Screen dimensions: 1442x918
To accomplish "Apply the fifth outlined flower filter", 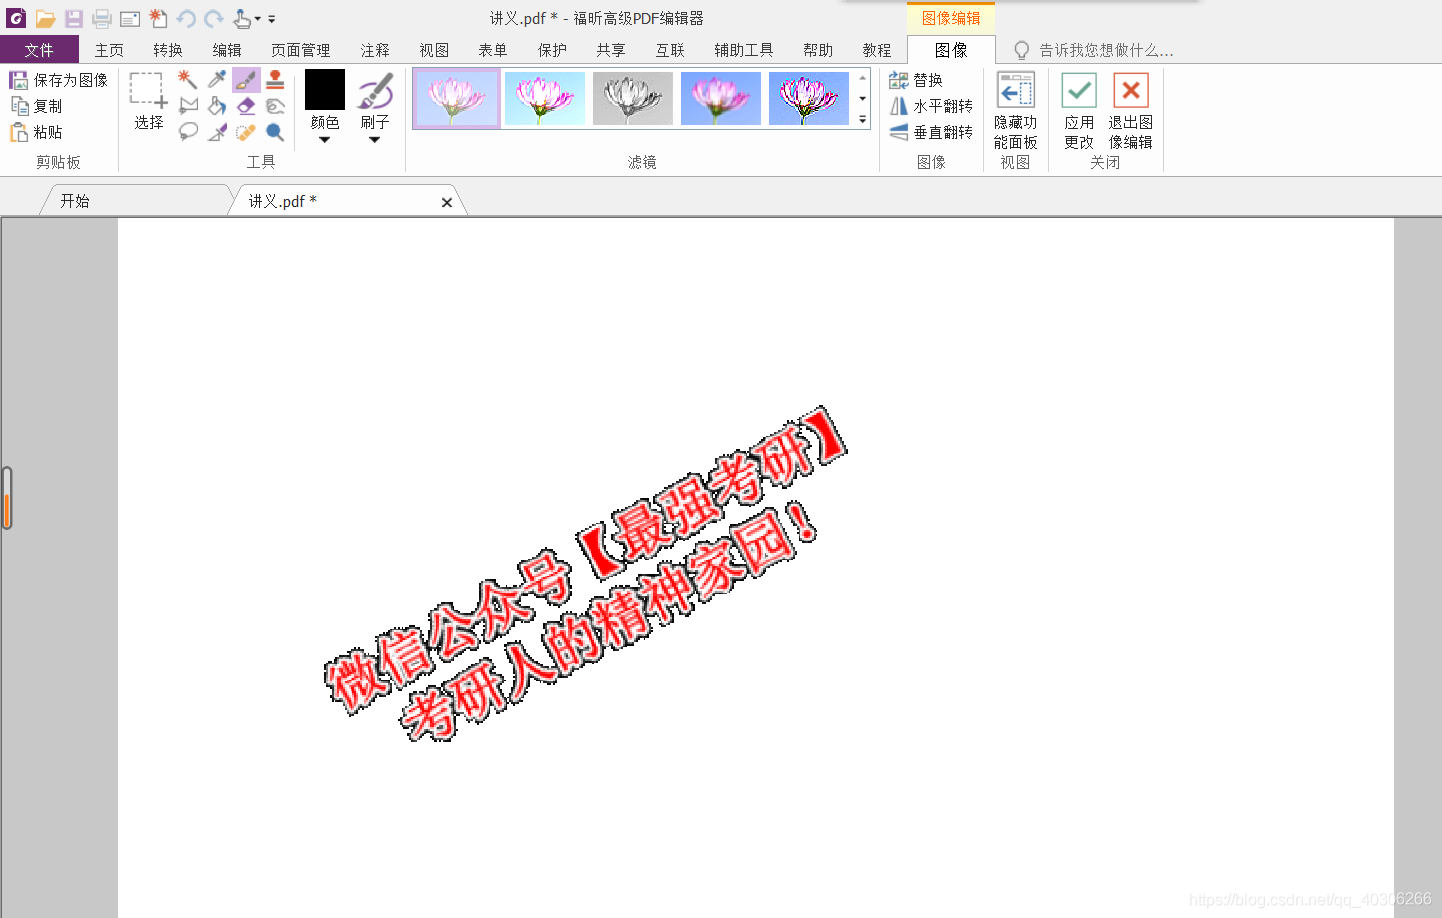I will point(809,98).
